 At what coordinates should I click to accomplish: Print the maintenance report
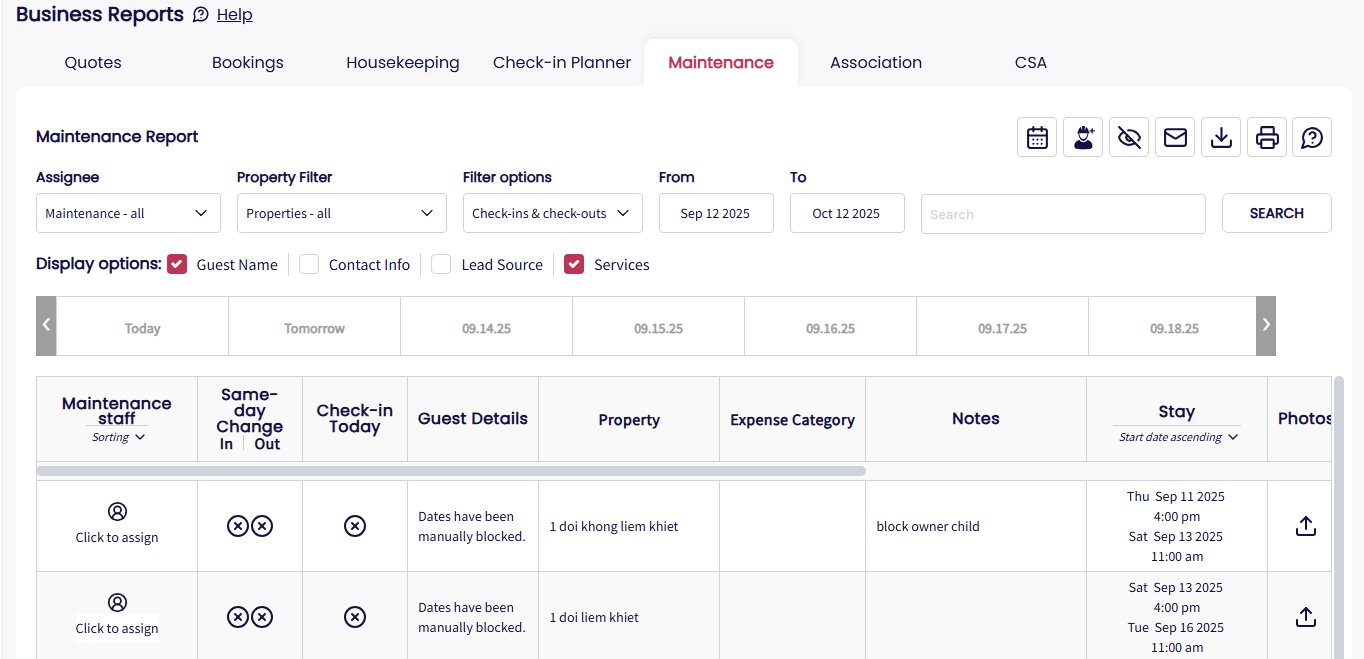[x=1267, y=138]
